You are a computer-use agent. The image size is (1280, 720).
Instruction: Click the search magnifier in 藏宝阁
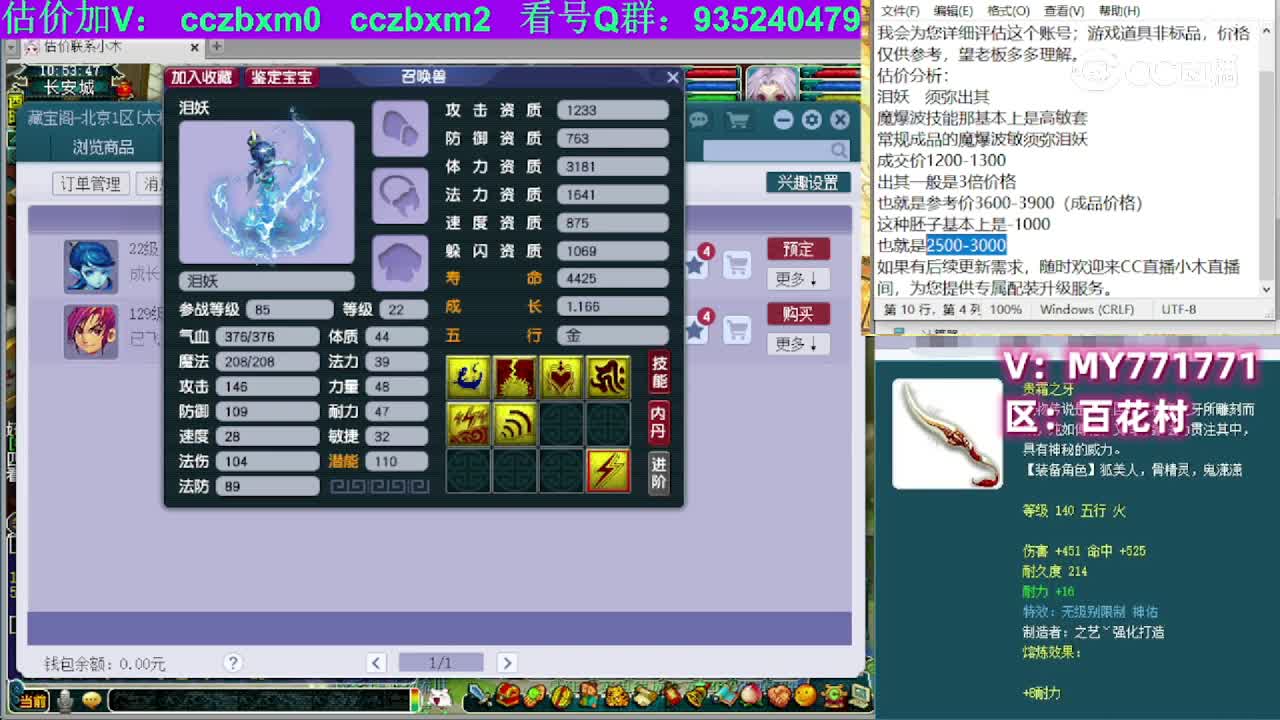click(838, 150)
